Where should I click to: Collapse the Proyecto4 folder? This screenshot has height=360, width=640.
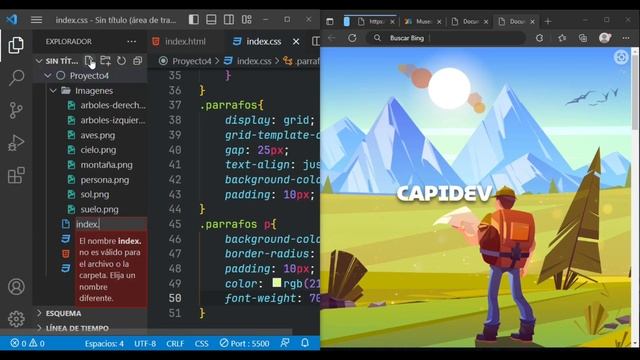[x=48, y=76]
